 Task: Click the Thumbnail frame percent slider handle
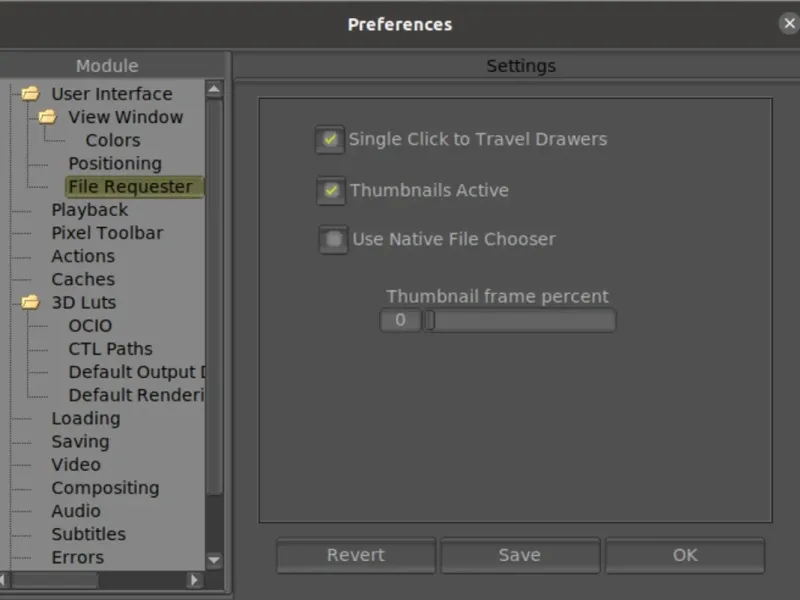pyautogui.click(x=430, y=320)
